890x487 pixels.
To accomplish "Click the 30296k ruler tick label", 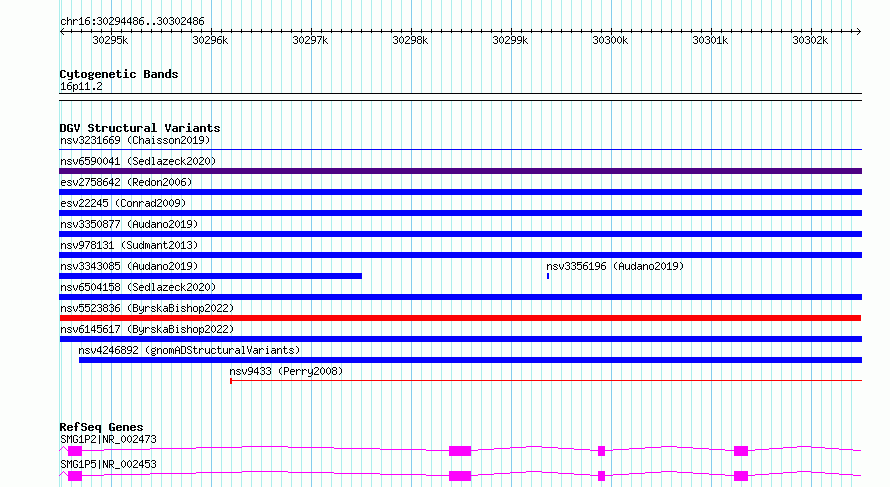I will [x=210, y=40].
